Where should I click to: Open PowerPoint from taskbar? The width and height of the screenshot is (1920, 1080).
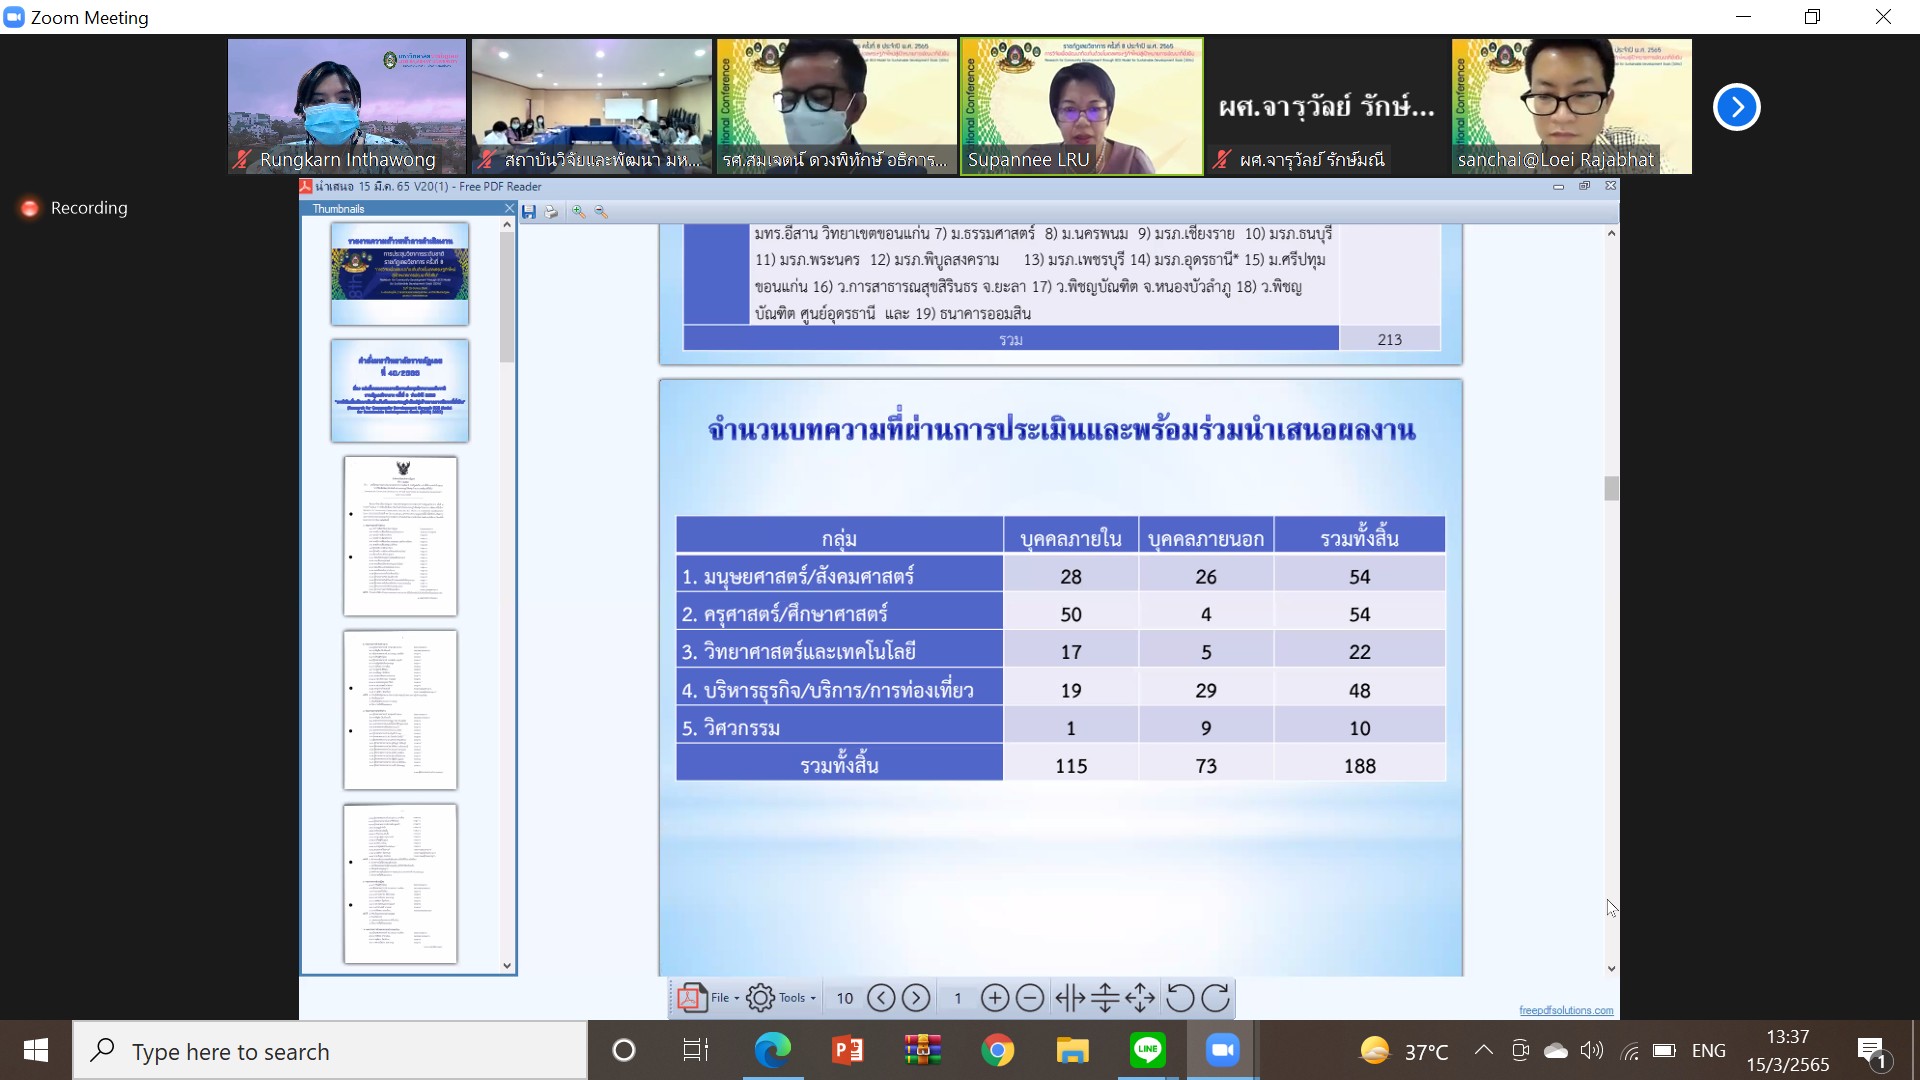point(848,1051)
